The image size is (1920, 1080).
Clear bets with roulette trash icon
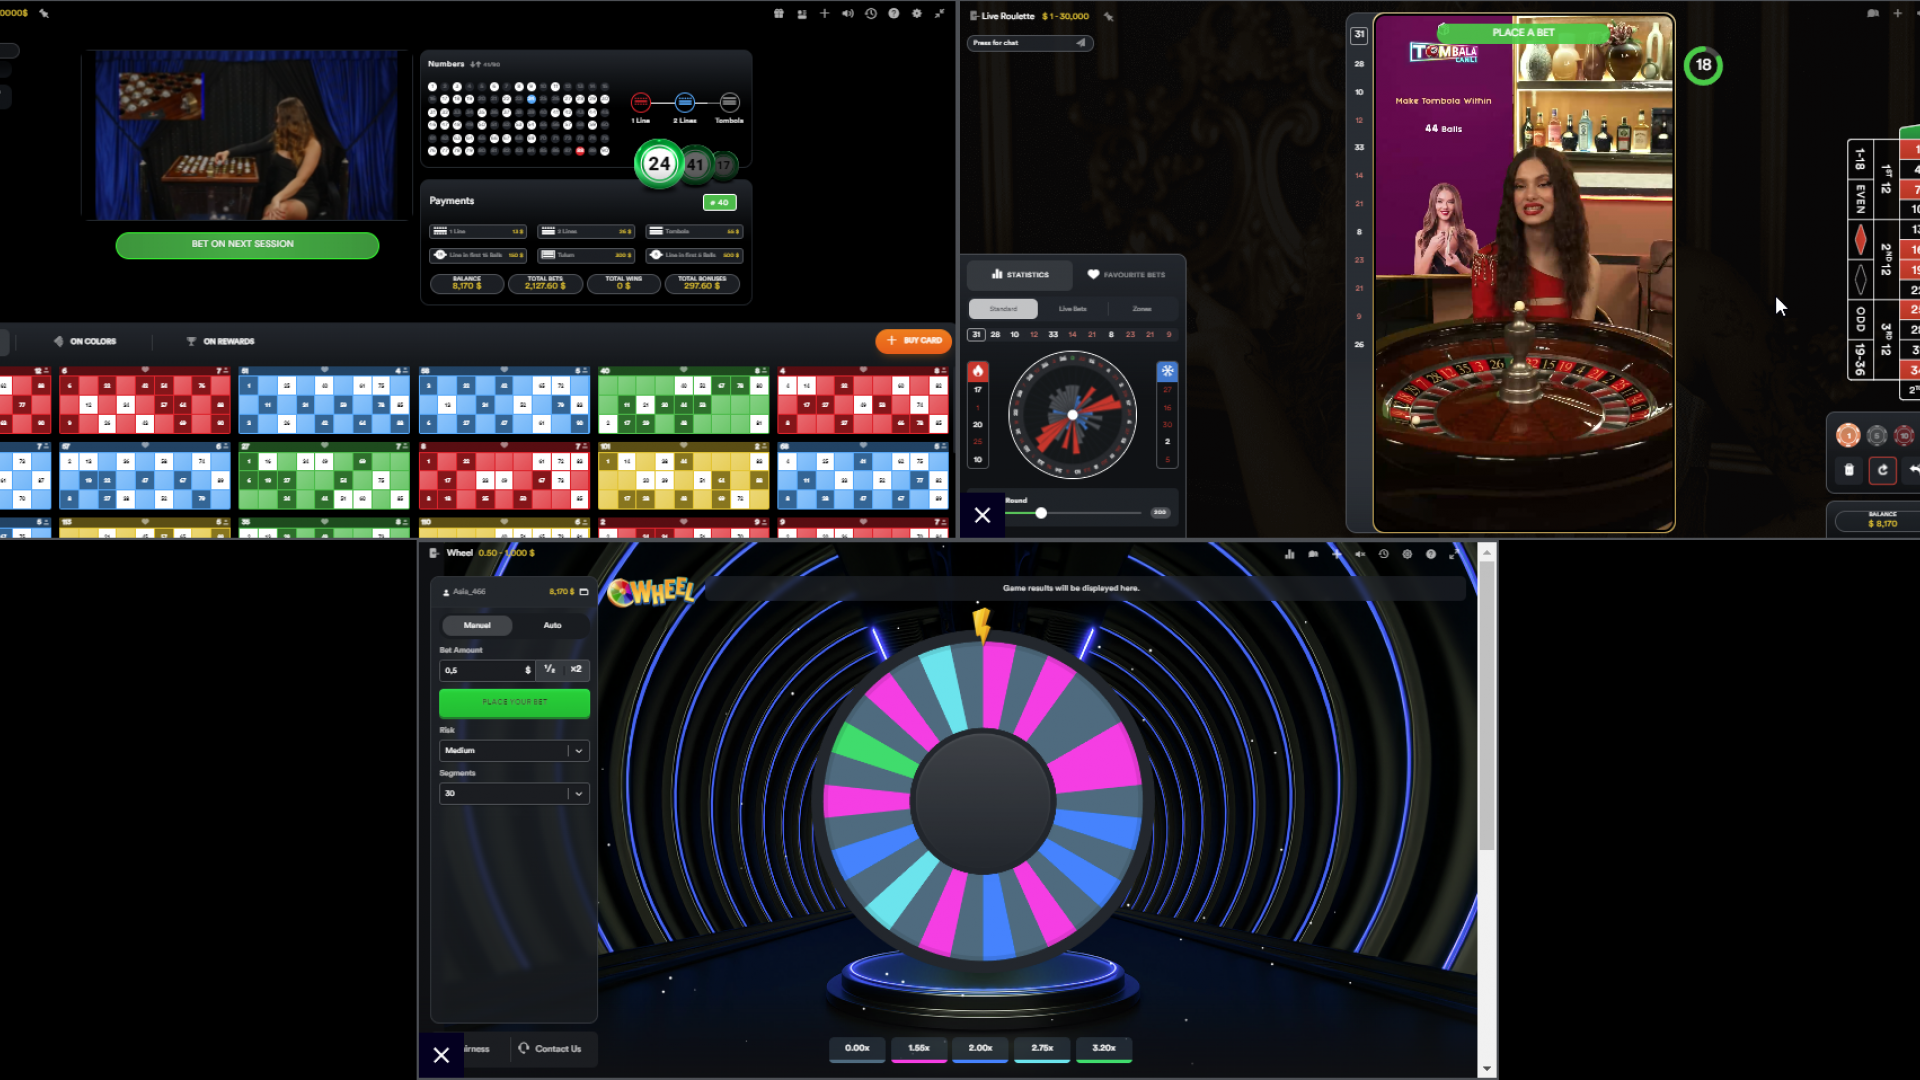coord(1849,469)
